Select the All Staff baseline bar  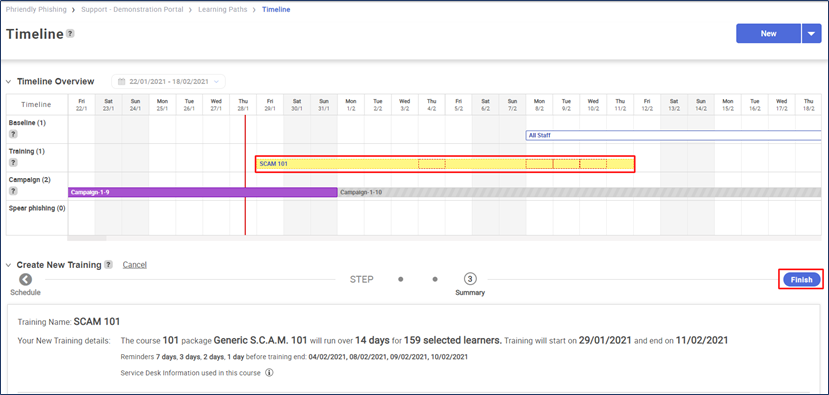(674, 135)
